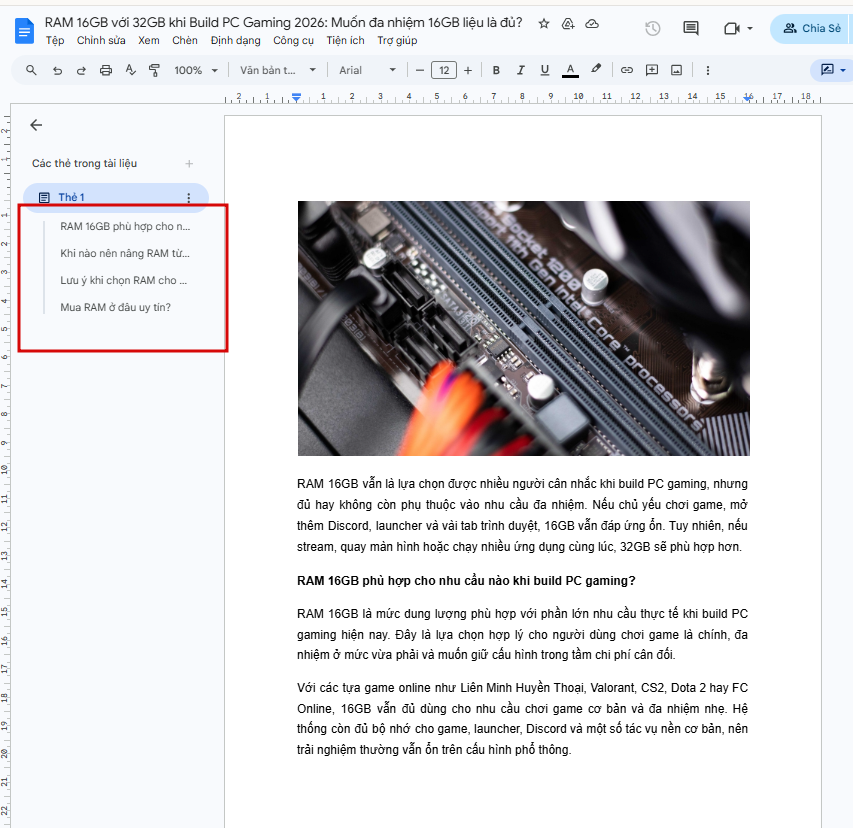Open version history clock icon

click(x=652, y=28)
